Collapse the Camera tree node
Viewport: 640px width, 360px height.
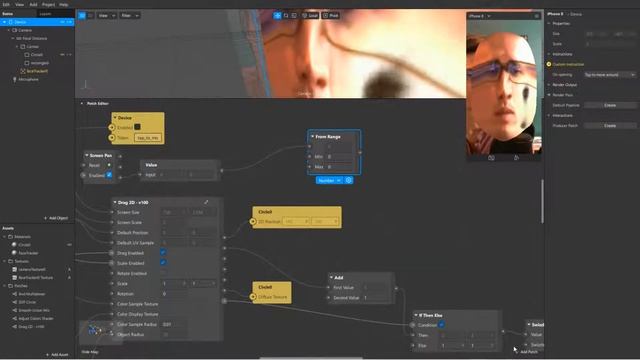pyautogui.click(x=9, y=30)
